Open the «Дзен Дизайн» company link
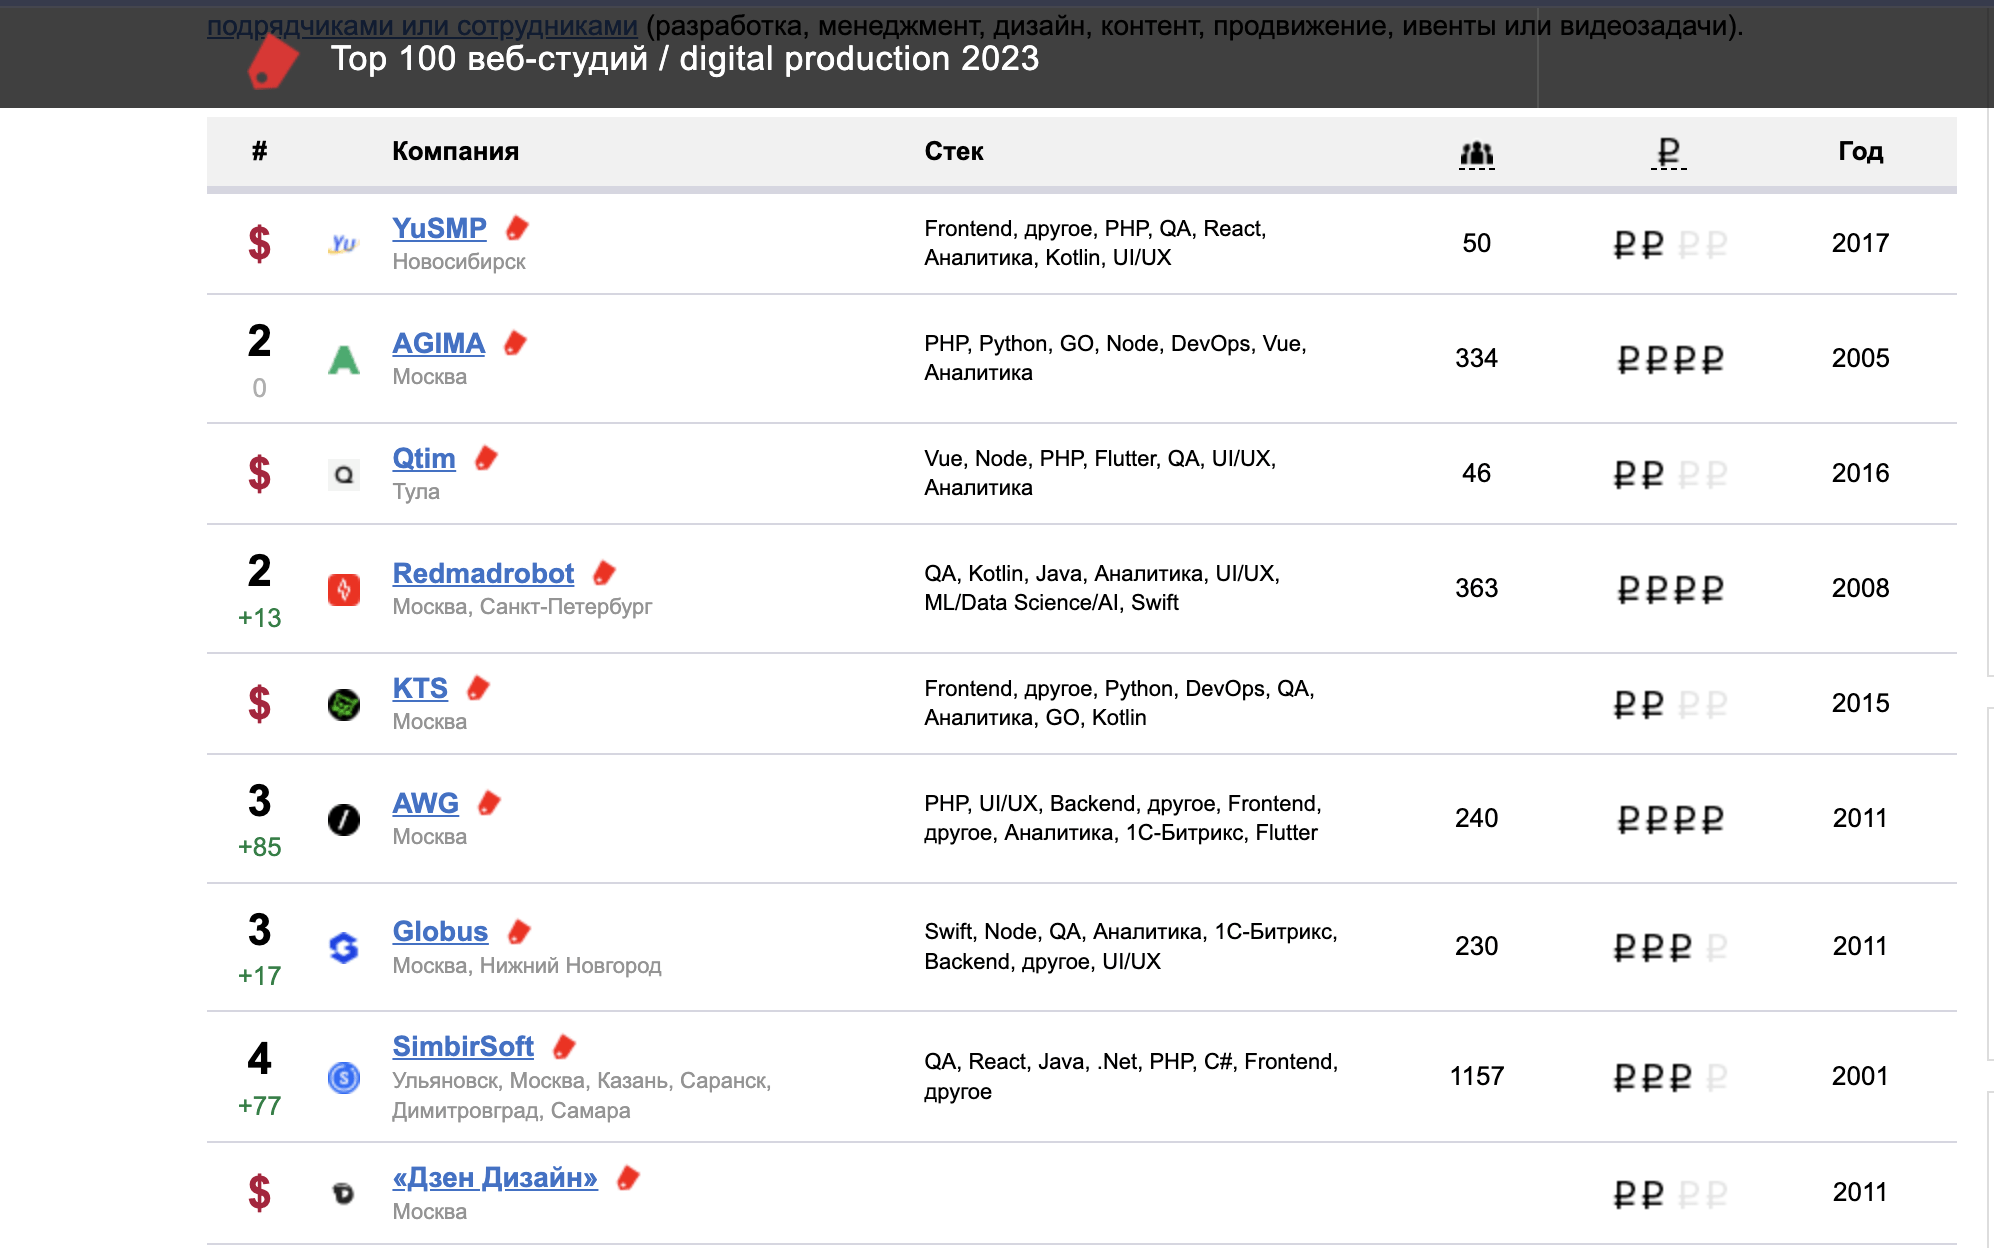 (x=494, y=1177)
